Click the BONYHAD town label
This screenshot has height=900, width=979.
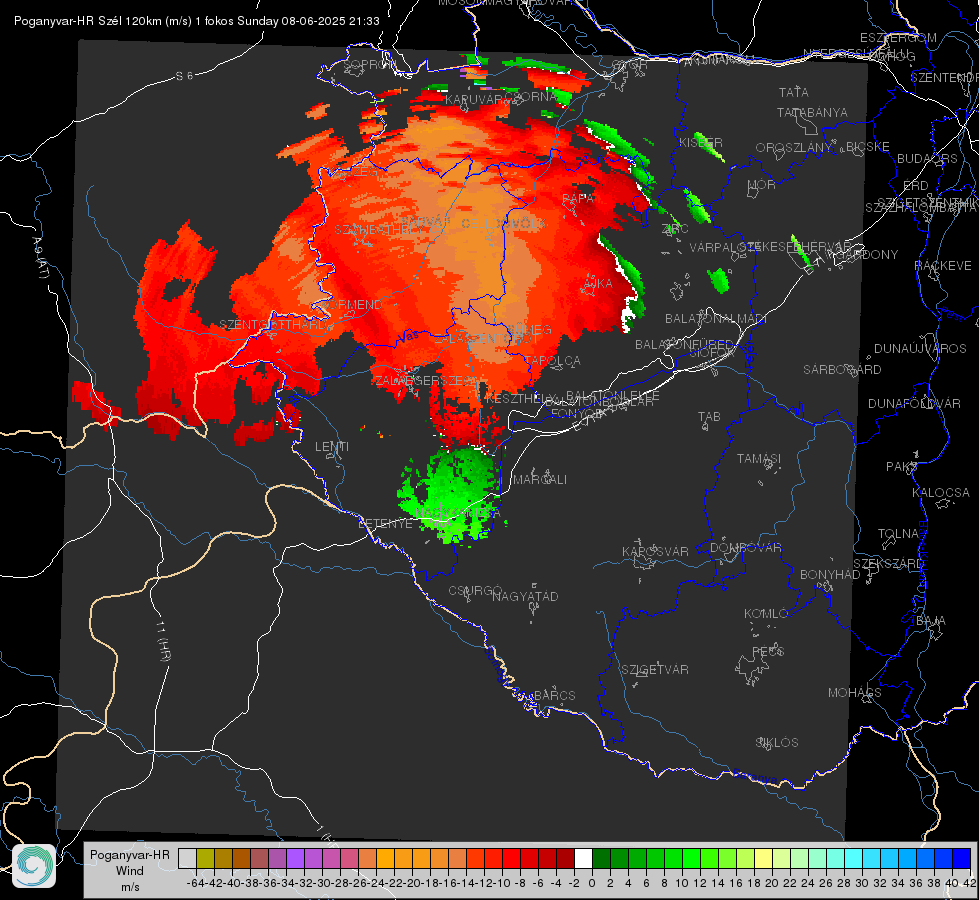point(830,575)
